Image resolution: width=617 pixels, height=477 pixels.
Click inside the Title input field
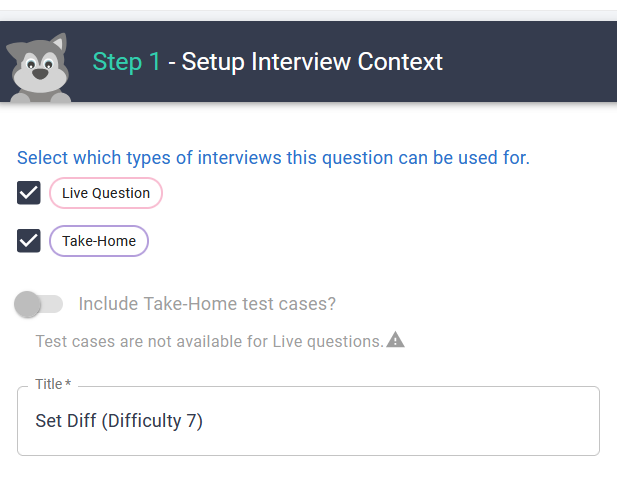(308, 421)
